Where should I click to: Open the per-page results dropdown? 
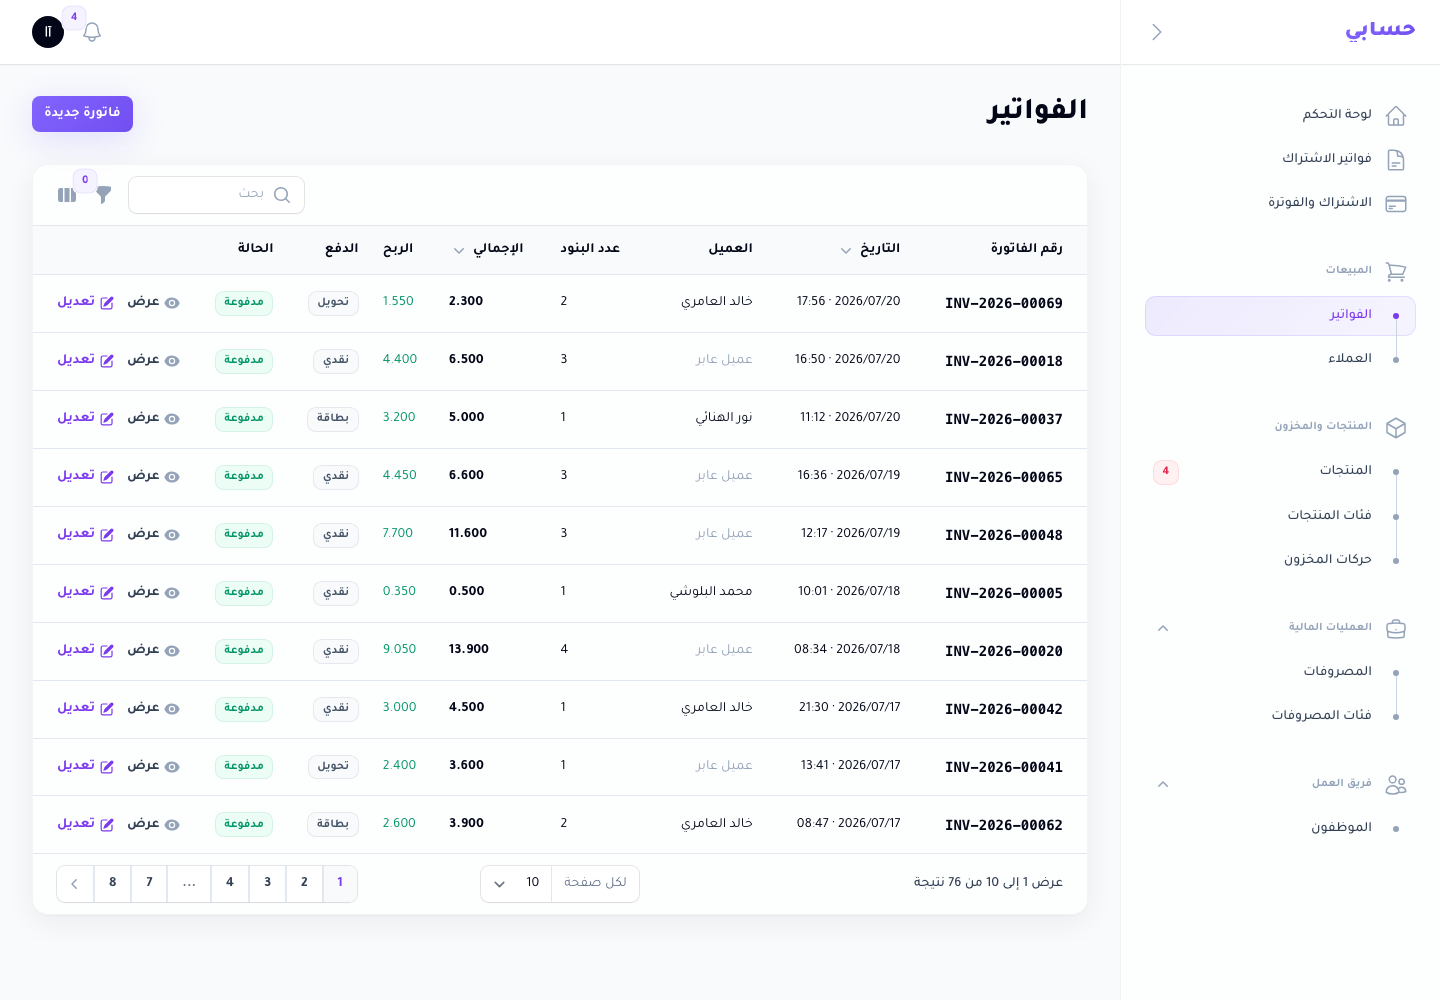click(516, 883)
